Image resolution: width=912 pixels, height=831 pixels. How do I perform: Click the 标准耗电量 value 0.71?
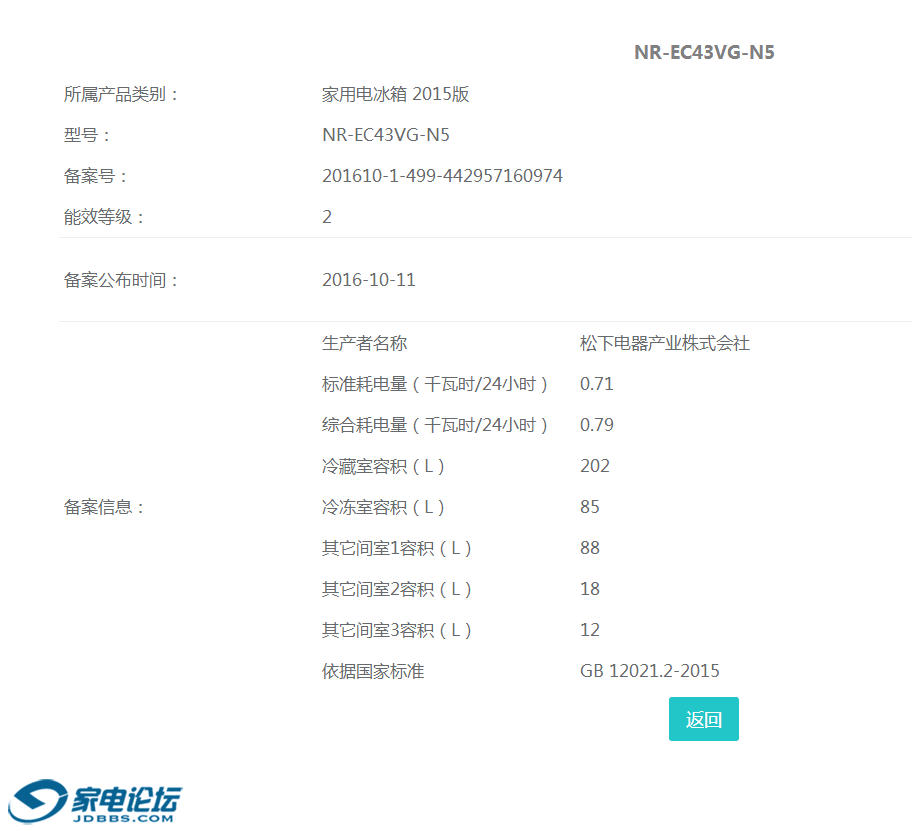(x=596, y=384)
